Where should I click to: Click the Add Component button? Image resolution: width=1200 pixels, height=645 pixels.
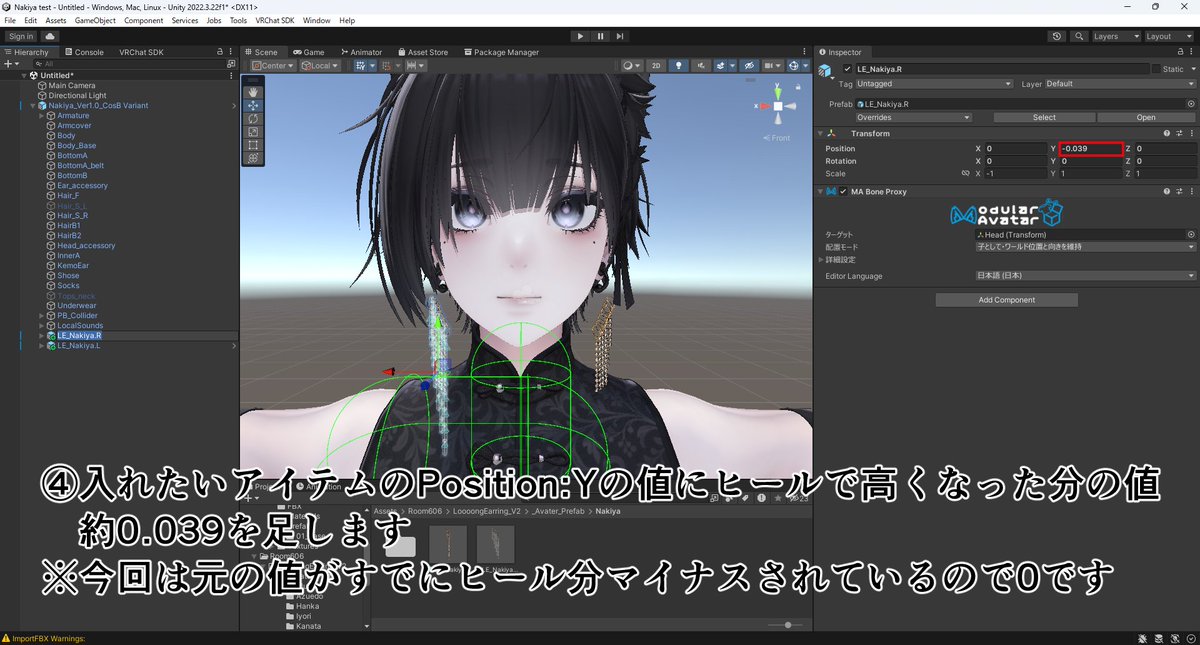pos(1006,300)
